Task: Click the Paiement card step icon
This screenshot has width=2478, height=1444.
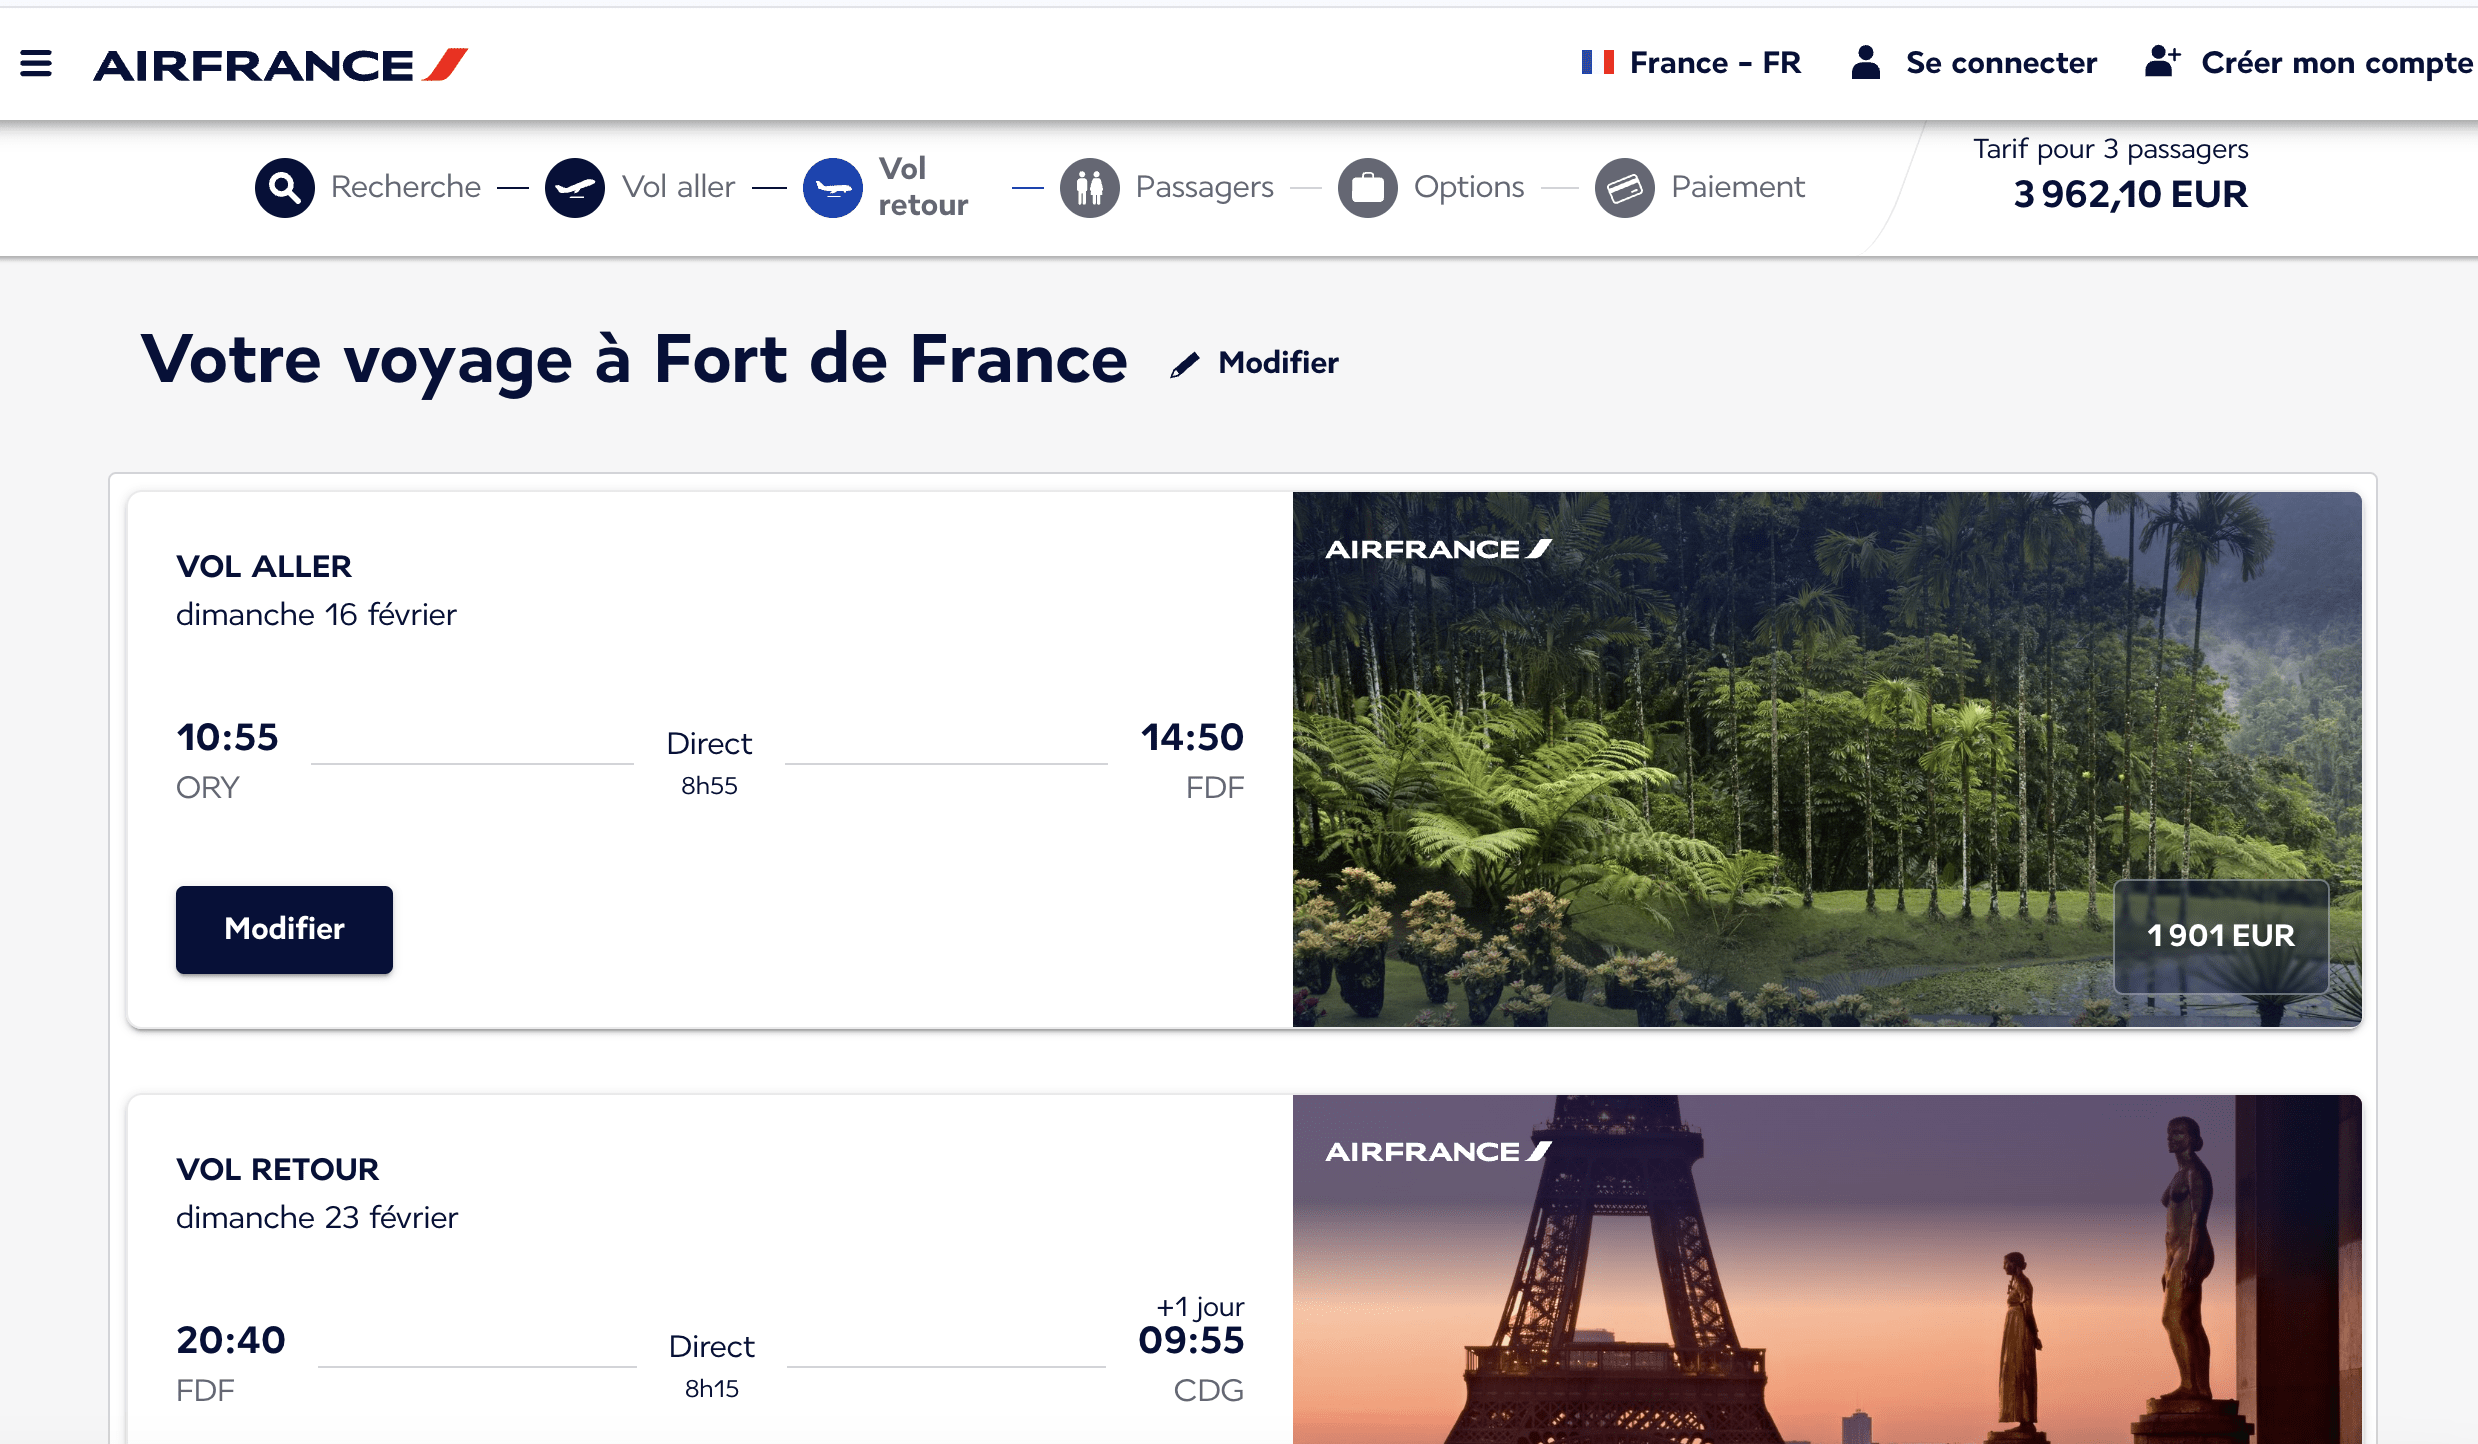Action: pyautogui.click(x=1624, y=187)
